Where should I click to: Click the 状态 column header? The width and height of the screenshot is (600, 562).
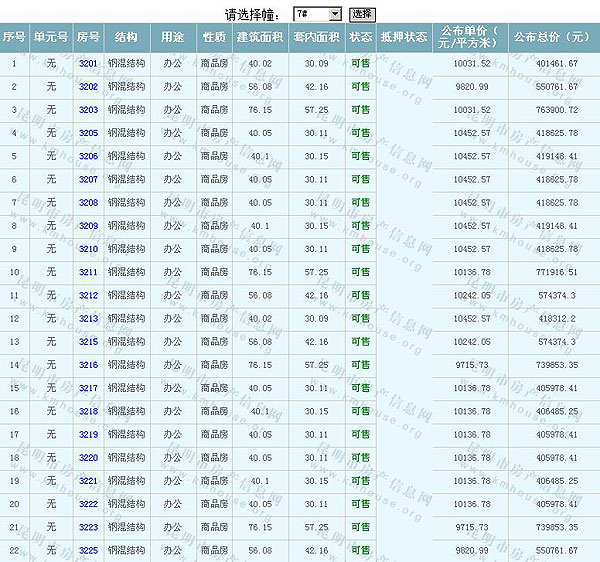360,37
